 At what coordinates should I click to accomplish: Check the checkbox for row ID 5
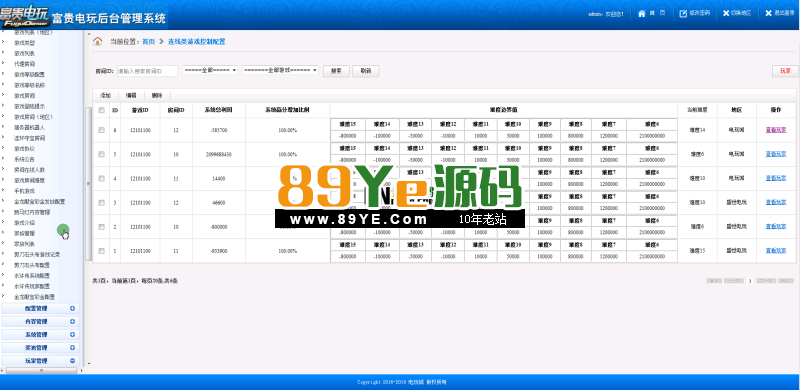click(x=102, y=154)
